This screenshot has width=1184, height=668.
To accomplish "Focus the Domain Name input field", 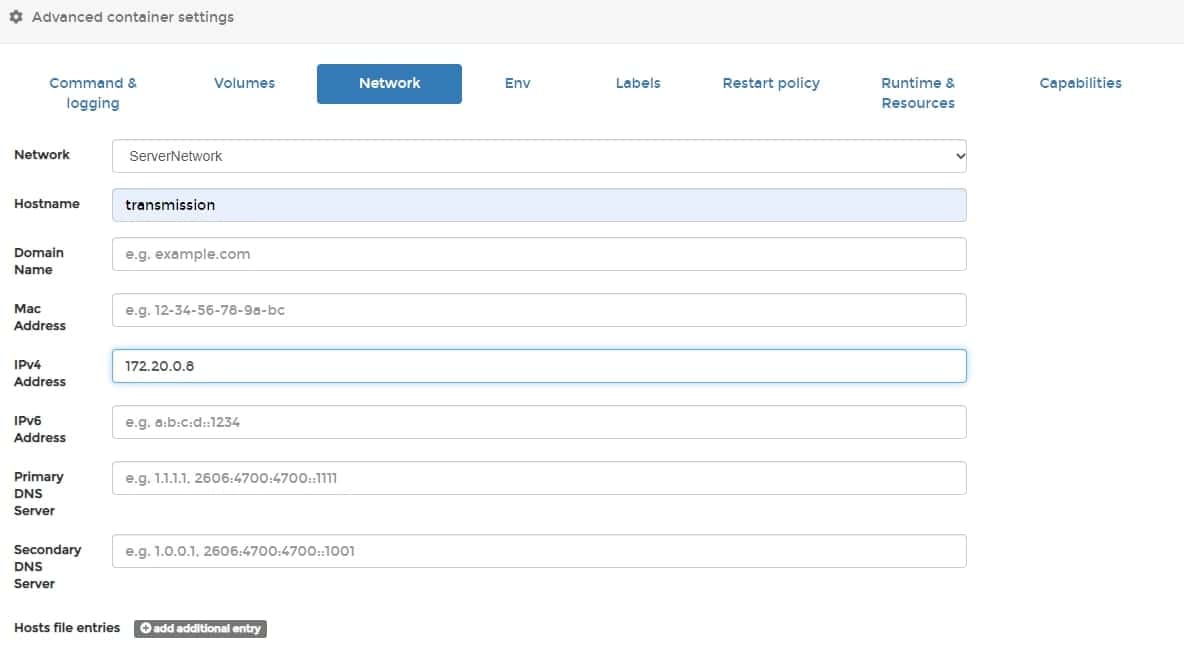I will point(539,254).
